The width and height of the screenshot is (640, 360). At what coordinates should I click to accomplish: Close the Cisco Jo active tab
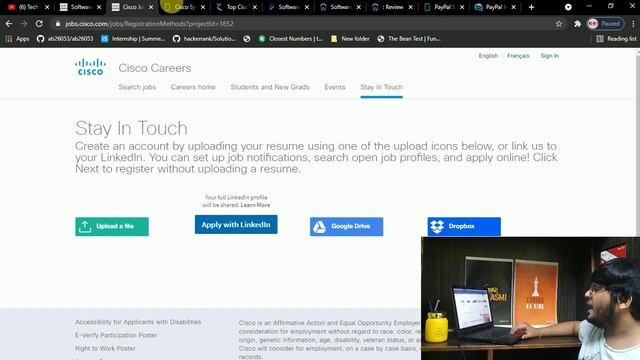click(151, 7)
